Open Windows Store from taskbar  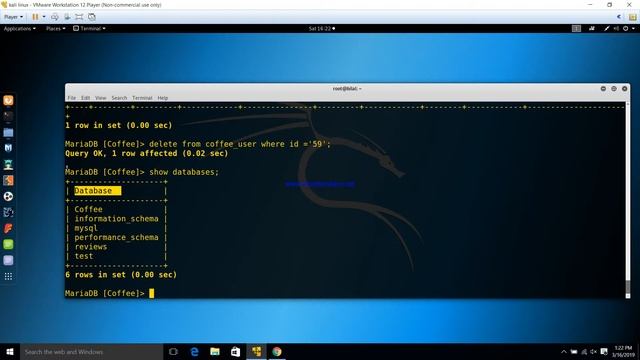pos(236,352)
